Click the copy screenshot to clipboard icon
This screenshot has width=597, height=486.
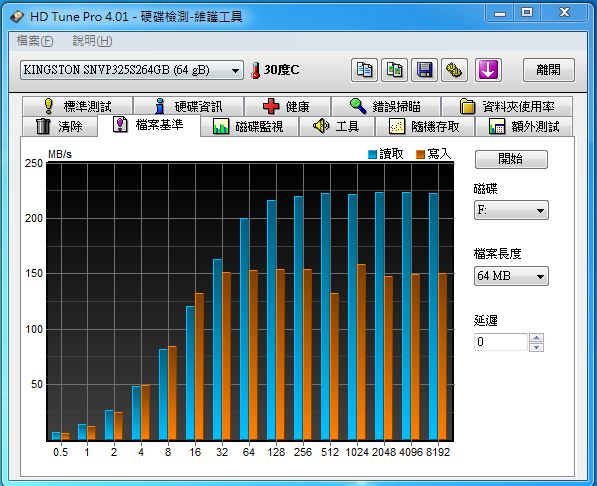point(394,70)
